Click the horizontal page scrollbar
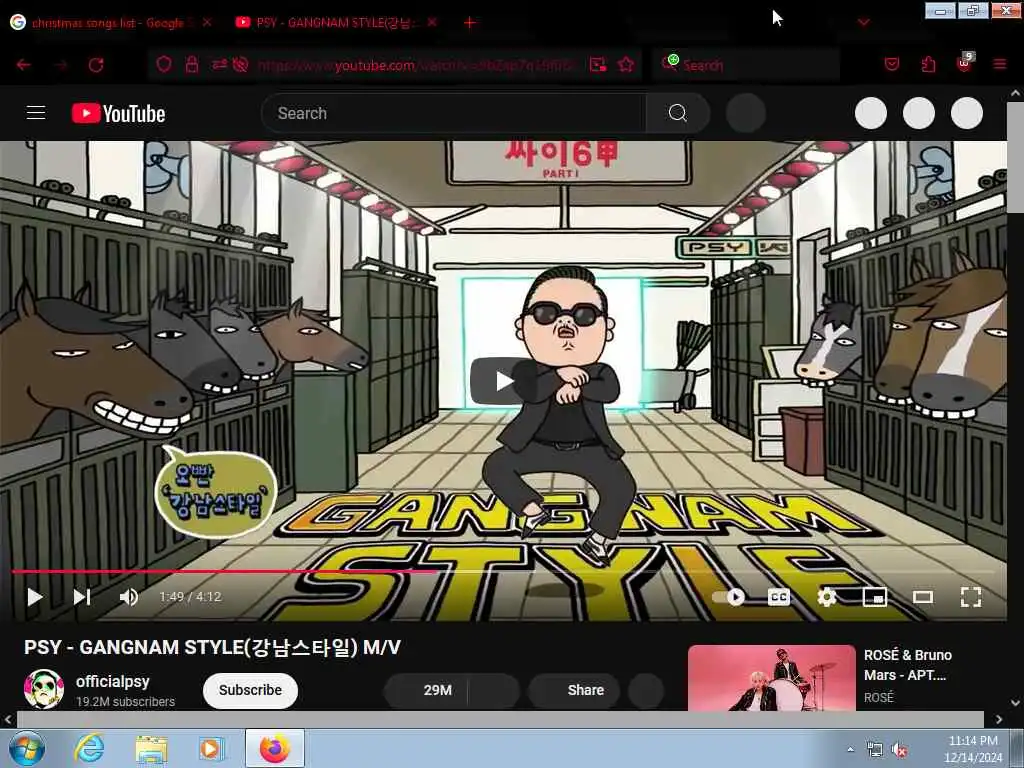 (x=500, y=719)
